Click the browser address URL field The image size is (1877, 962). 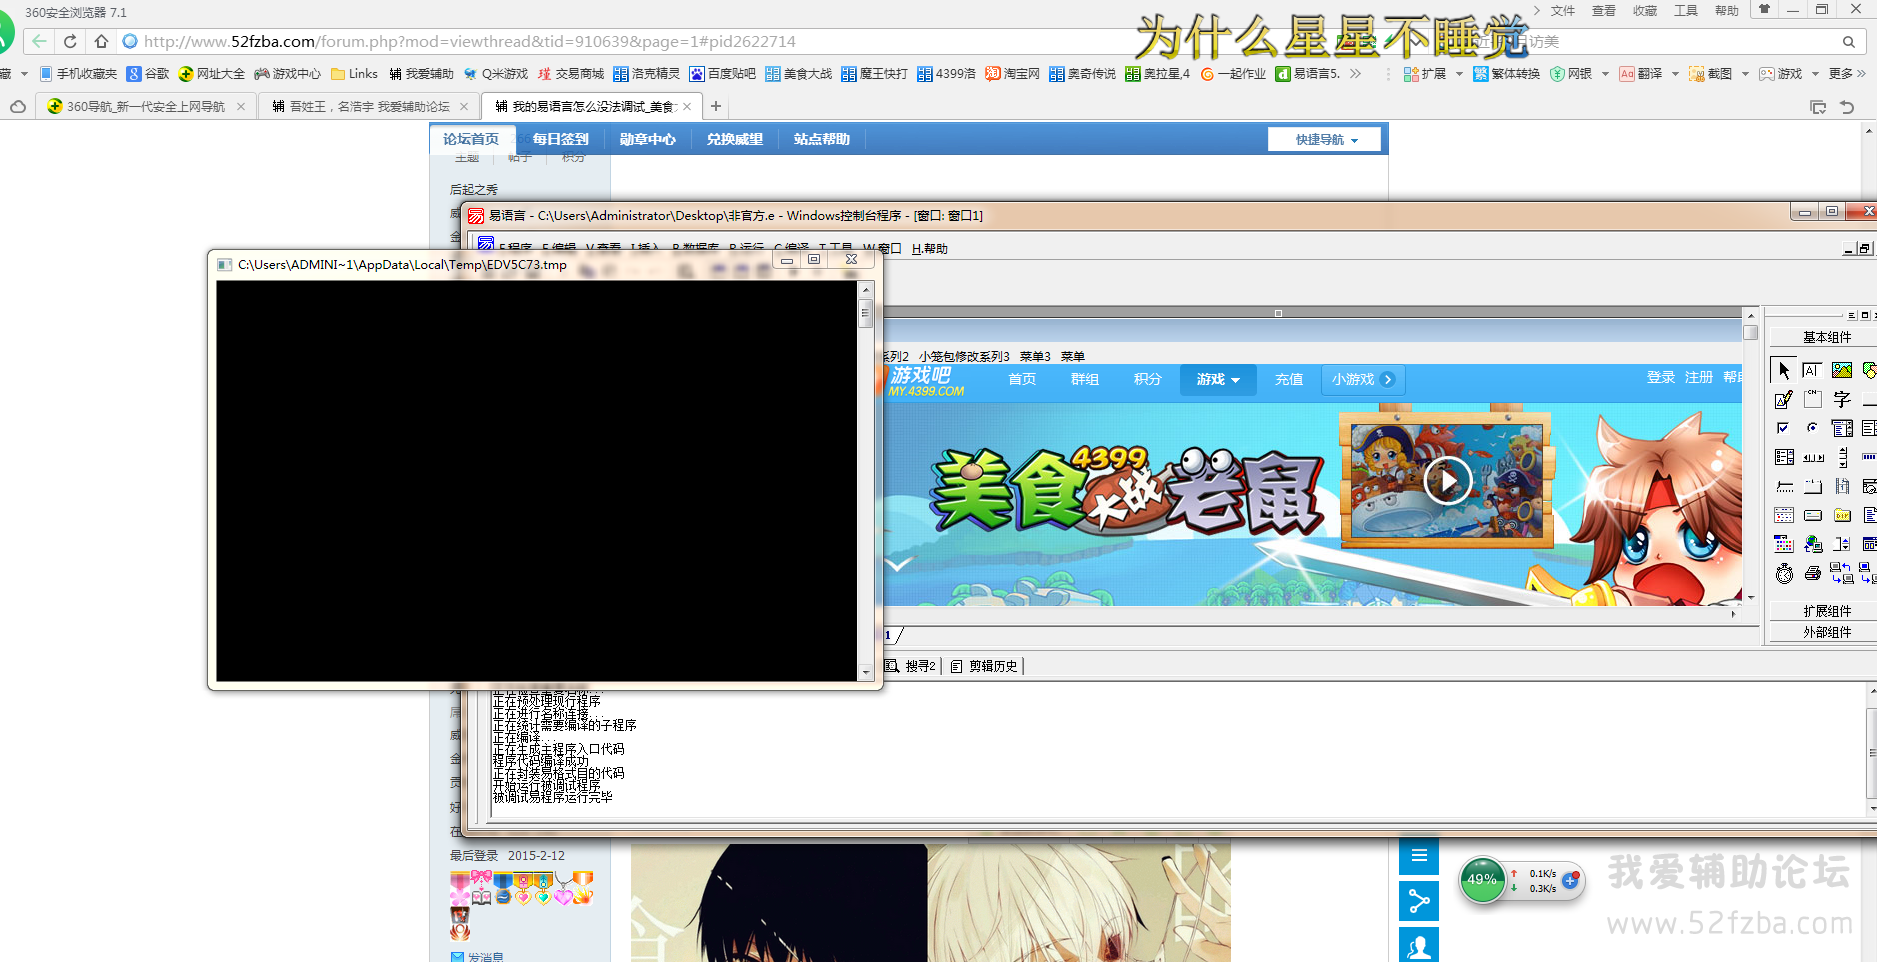[469, 42]
